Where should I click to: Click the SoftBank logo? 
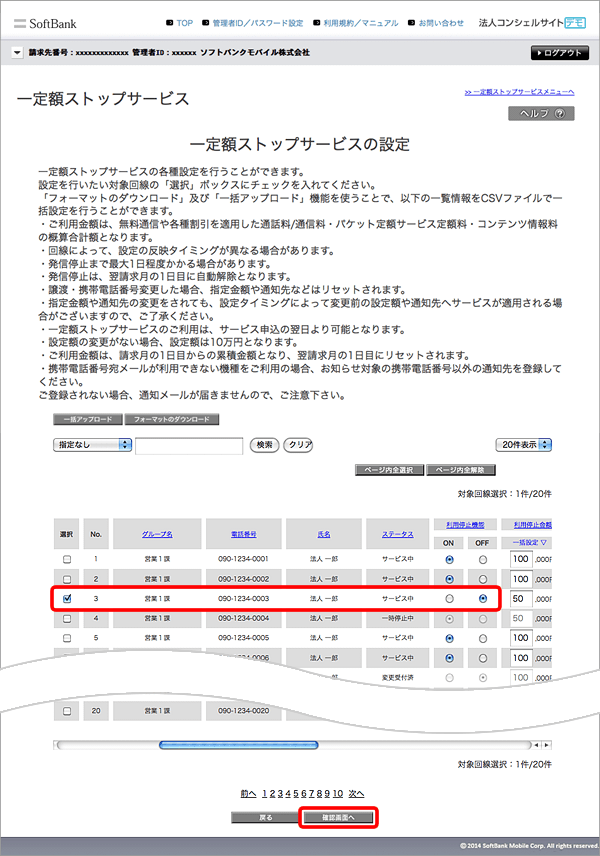coord(45,23)
